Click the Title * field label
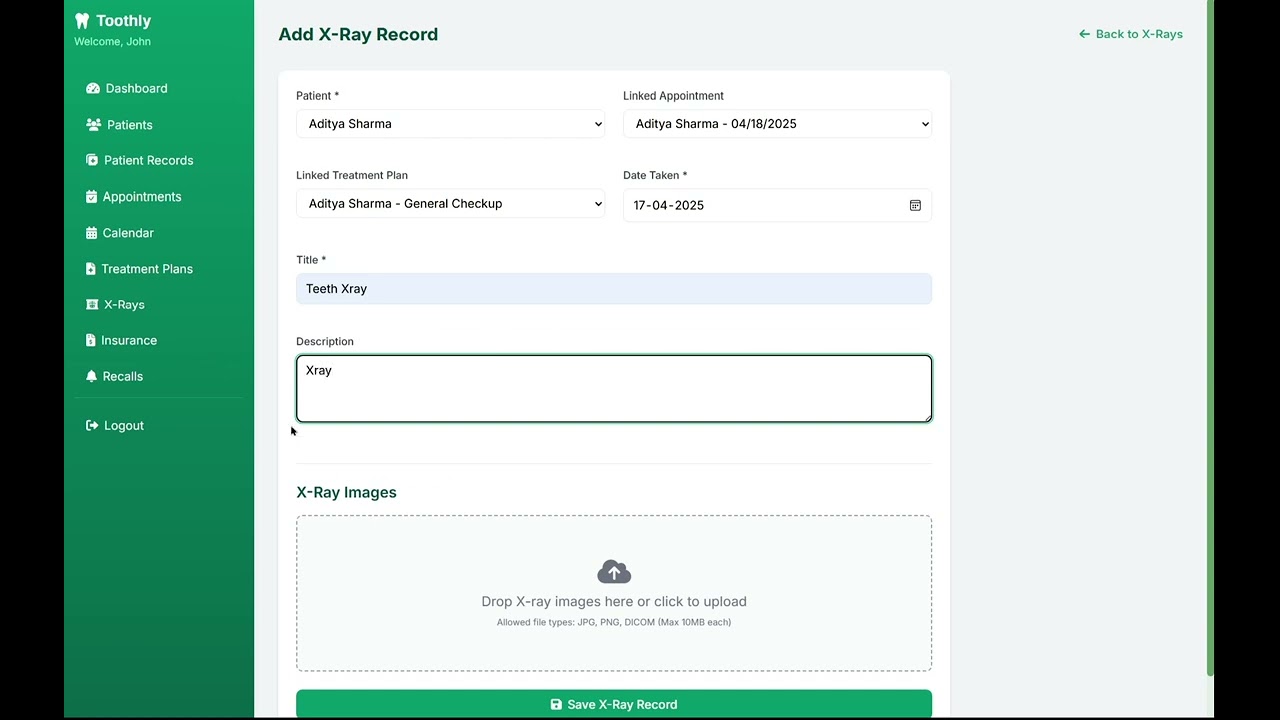This screenshot has width=1280, height=720. click(311, 260)
